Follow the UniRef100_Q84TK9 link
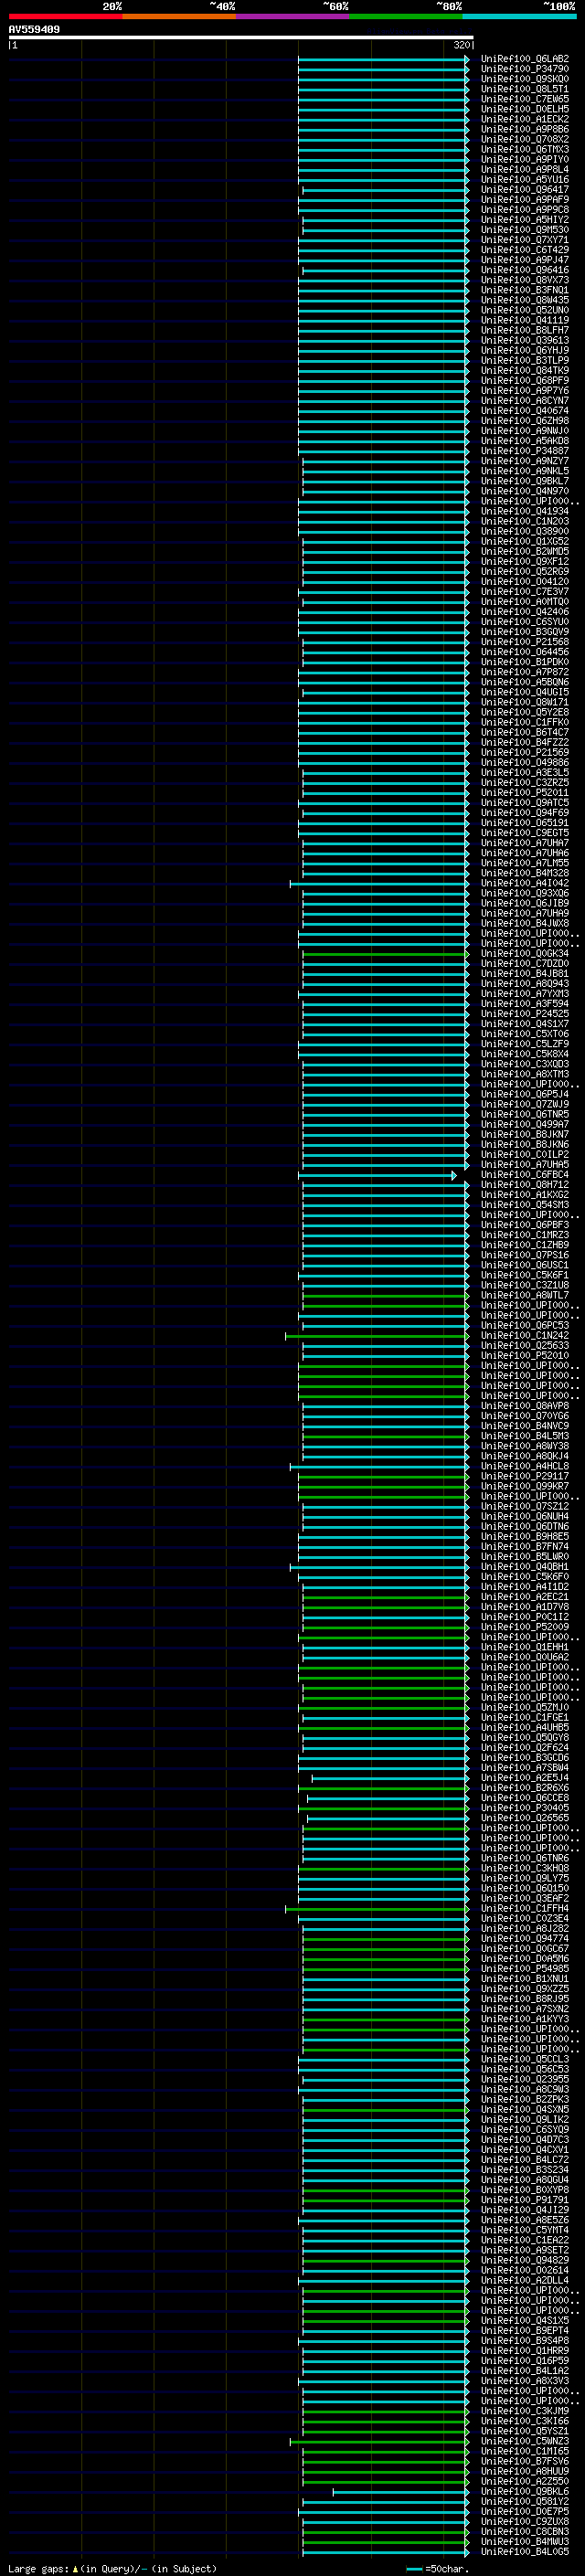Viewport: 585px width, 2576px height. click(525, 371)
